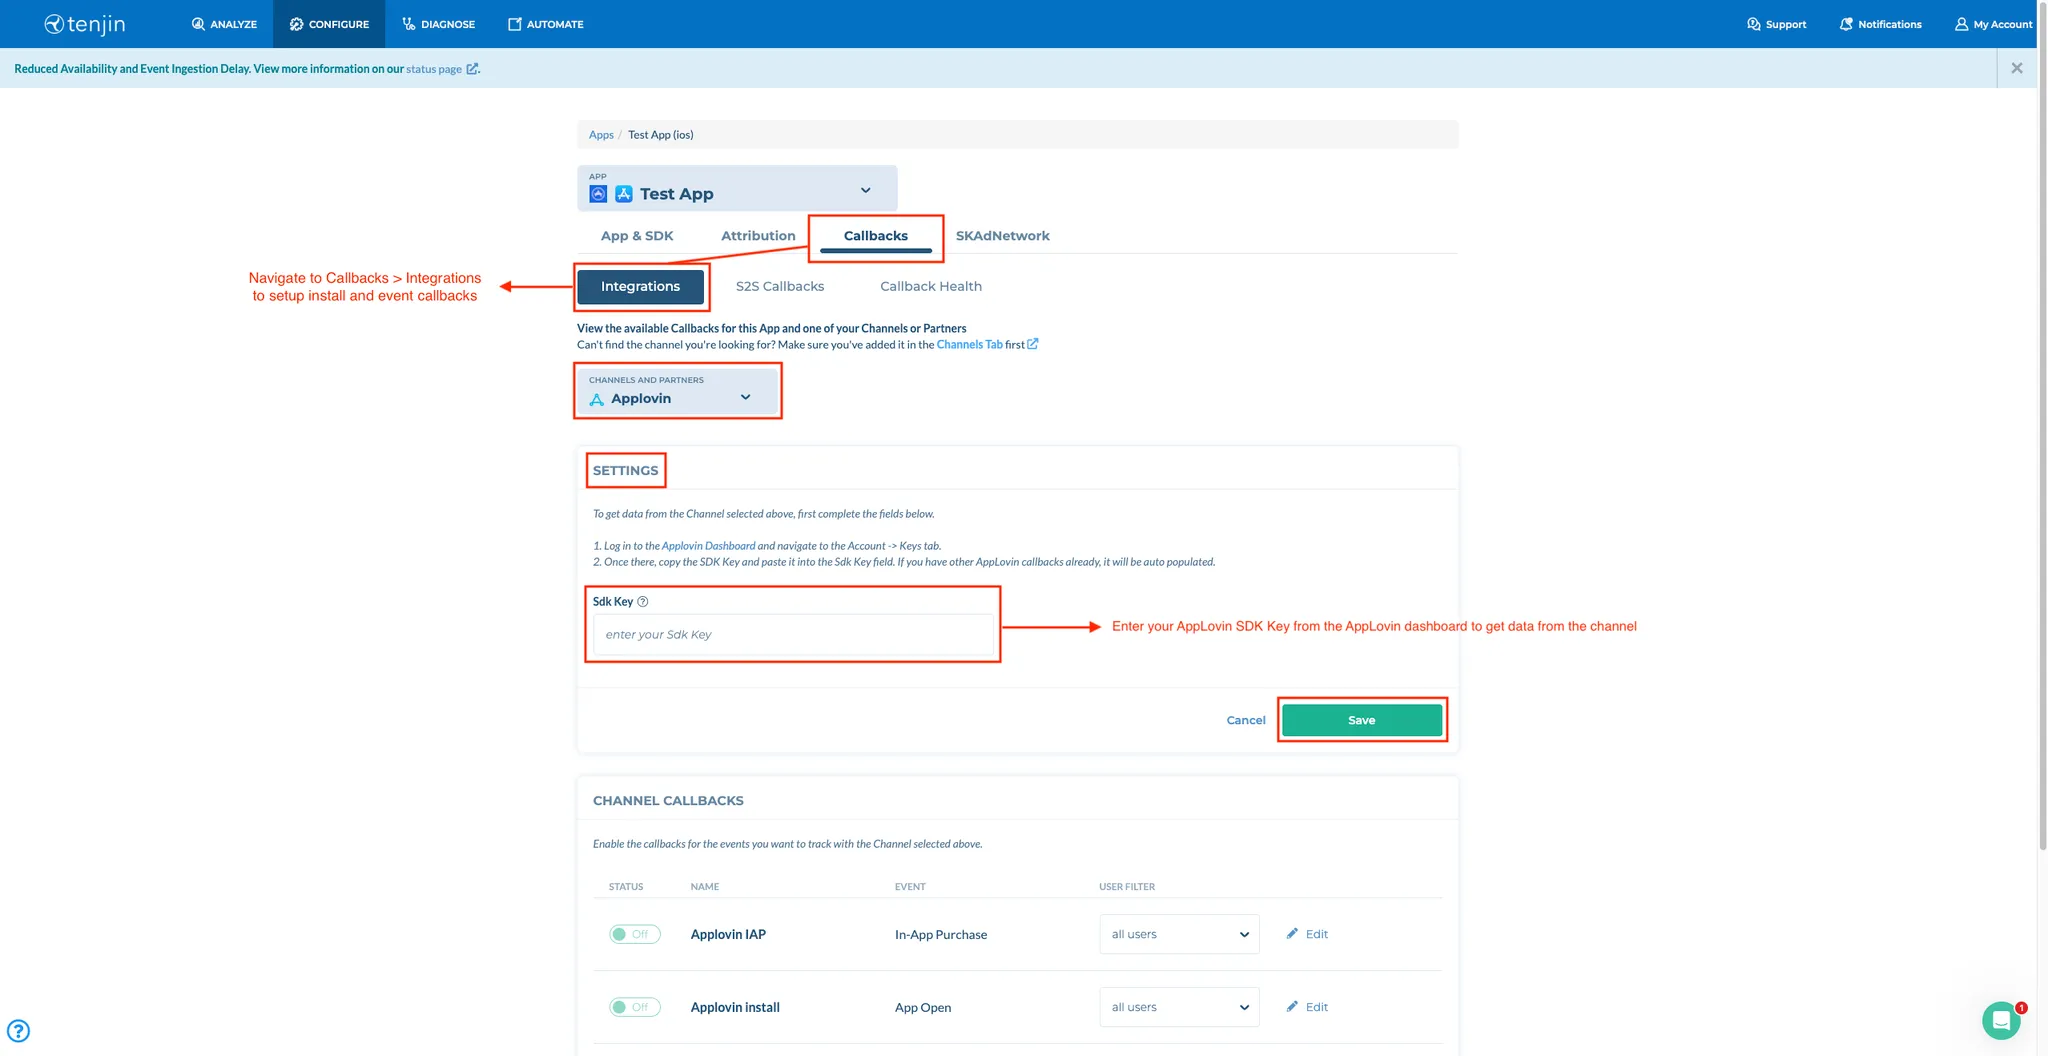Toggle Applovin install callback on
2048x1056 pixels.
[635, 1007]
